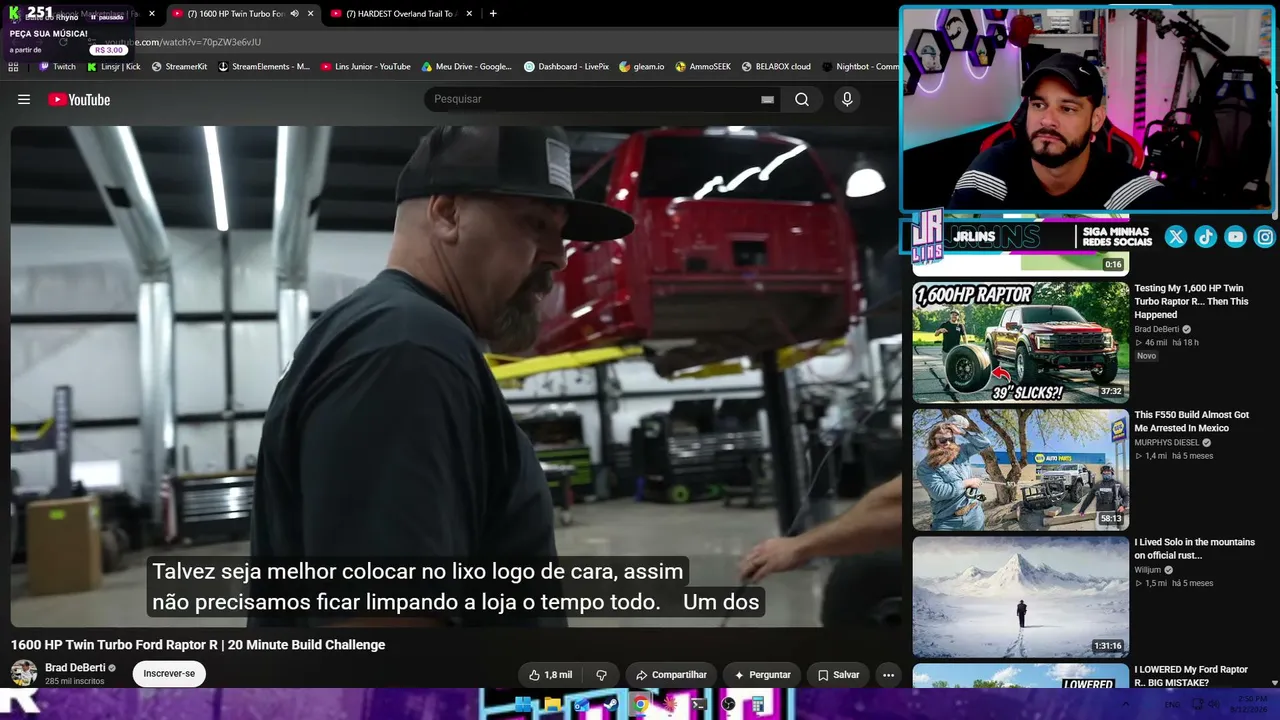Open OBS Studio from taskbar

pos(728,704)
